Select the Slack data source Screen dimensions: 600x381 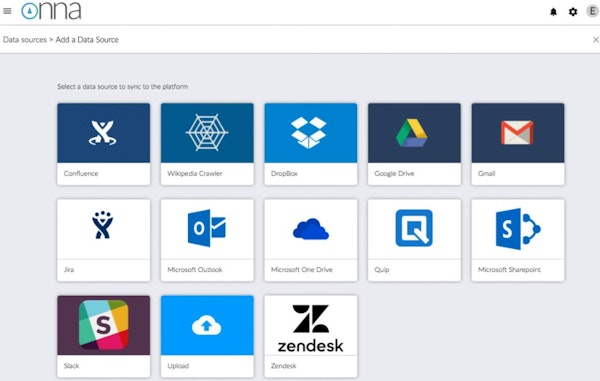[104, 336]
